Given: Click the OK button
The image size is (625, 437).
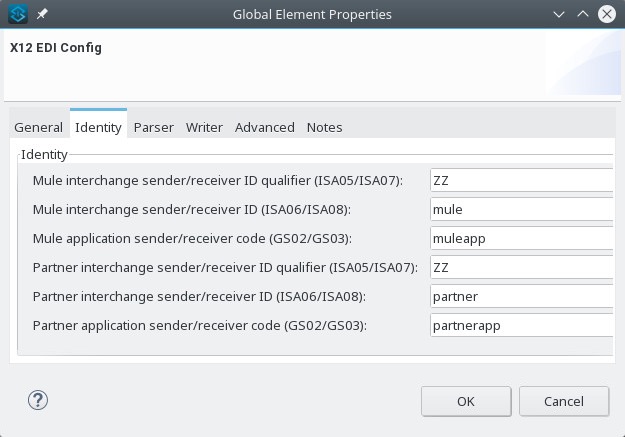Looking at the screenshot, I should (466, 401).
